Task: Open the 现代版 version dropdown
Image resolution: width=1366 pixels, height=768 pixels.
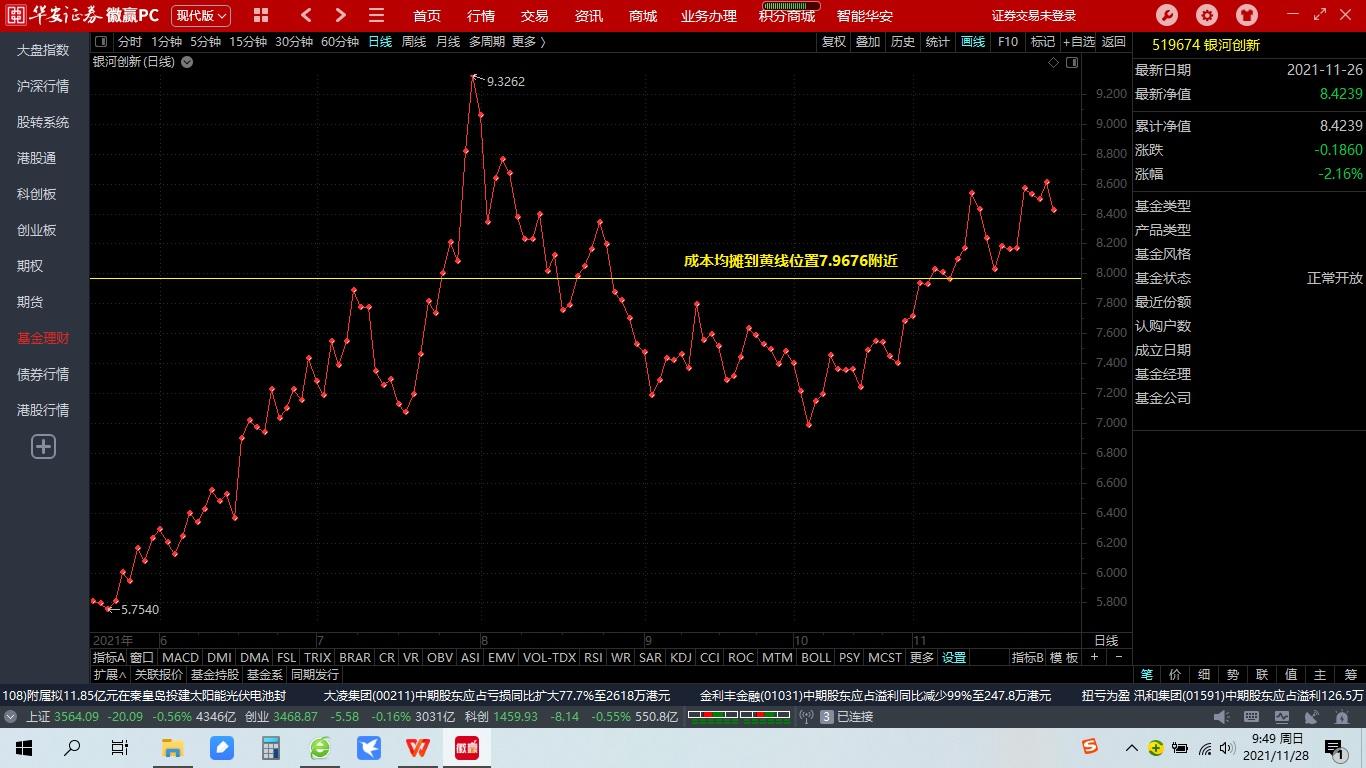Action: pos(201,15)
